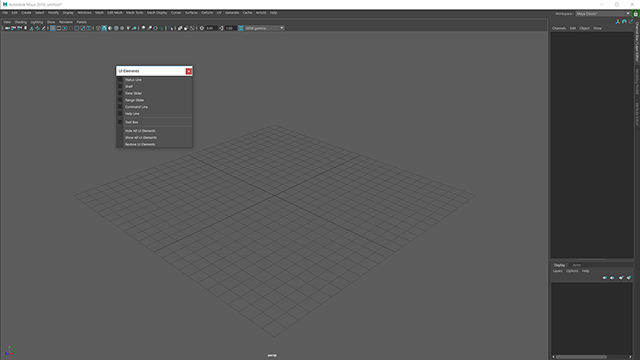The width and height of the screenshot is (640, 360).
Task: Open the Object menu in Channel Box
Action: pyautogui.click(x=584, y=29)
